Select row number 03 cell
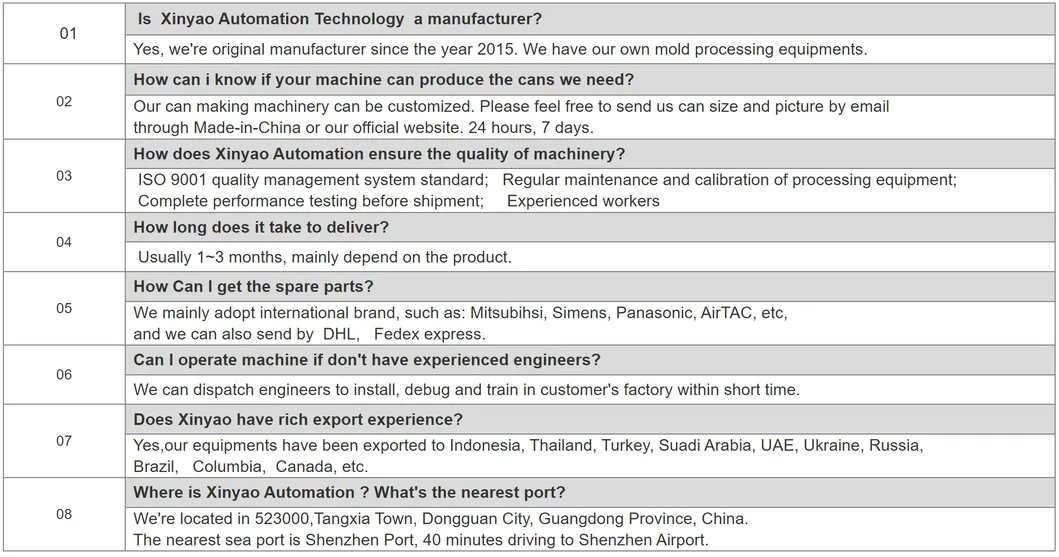The image size is (1059, 557). (66, 176)
